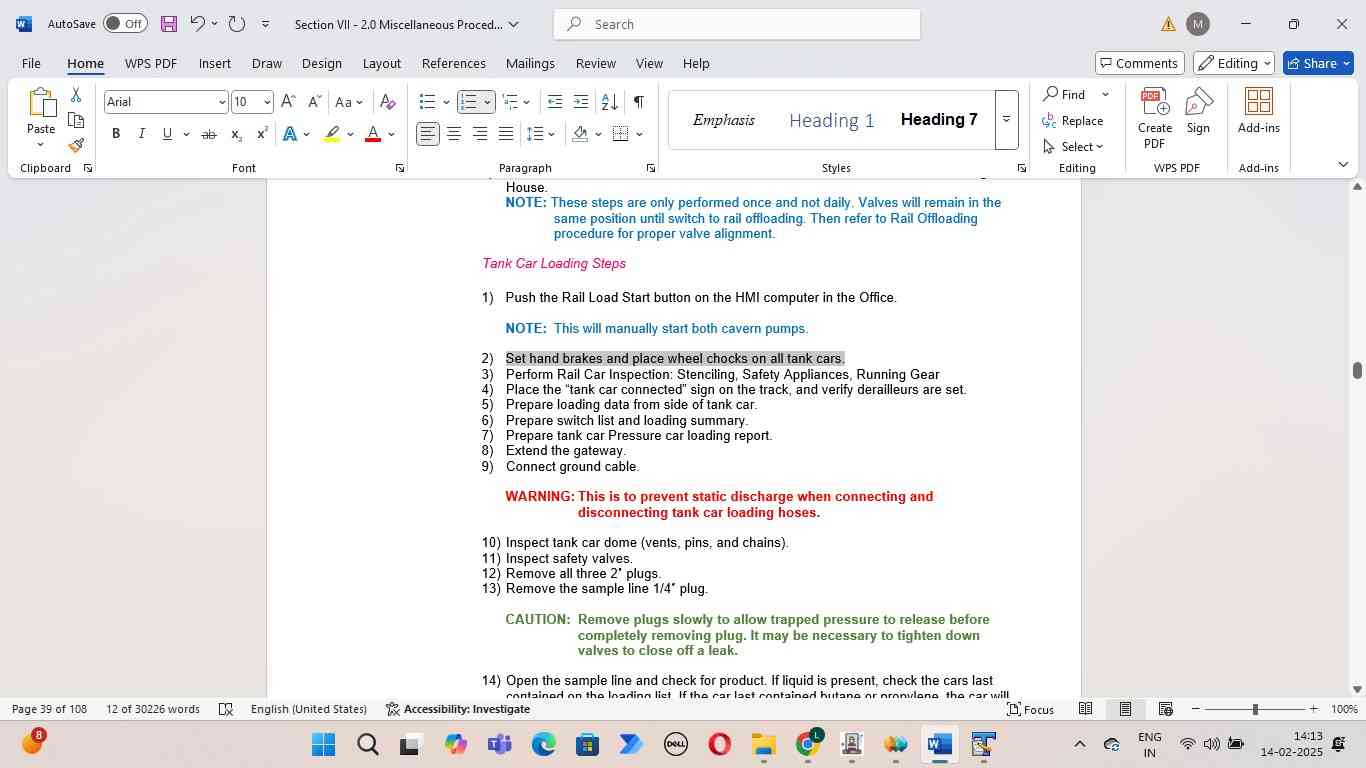
Task: Click the Sort A-Z icon
Action: [609, 102]
